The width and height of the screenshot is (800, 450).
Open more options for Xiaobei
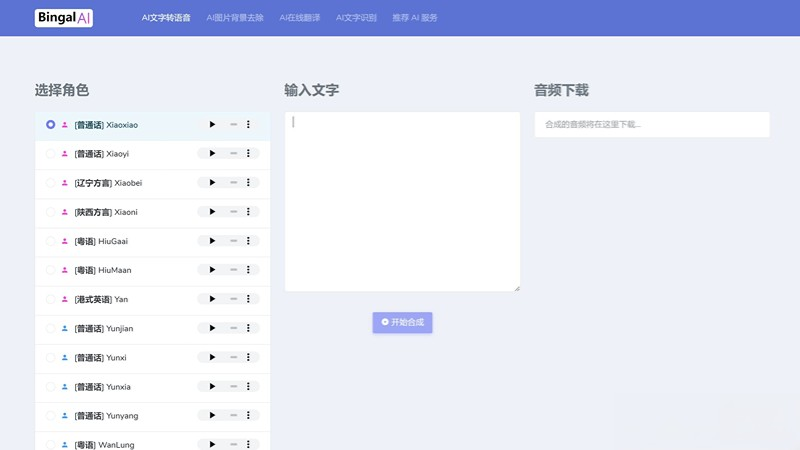(x=248, y=183)
